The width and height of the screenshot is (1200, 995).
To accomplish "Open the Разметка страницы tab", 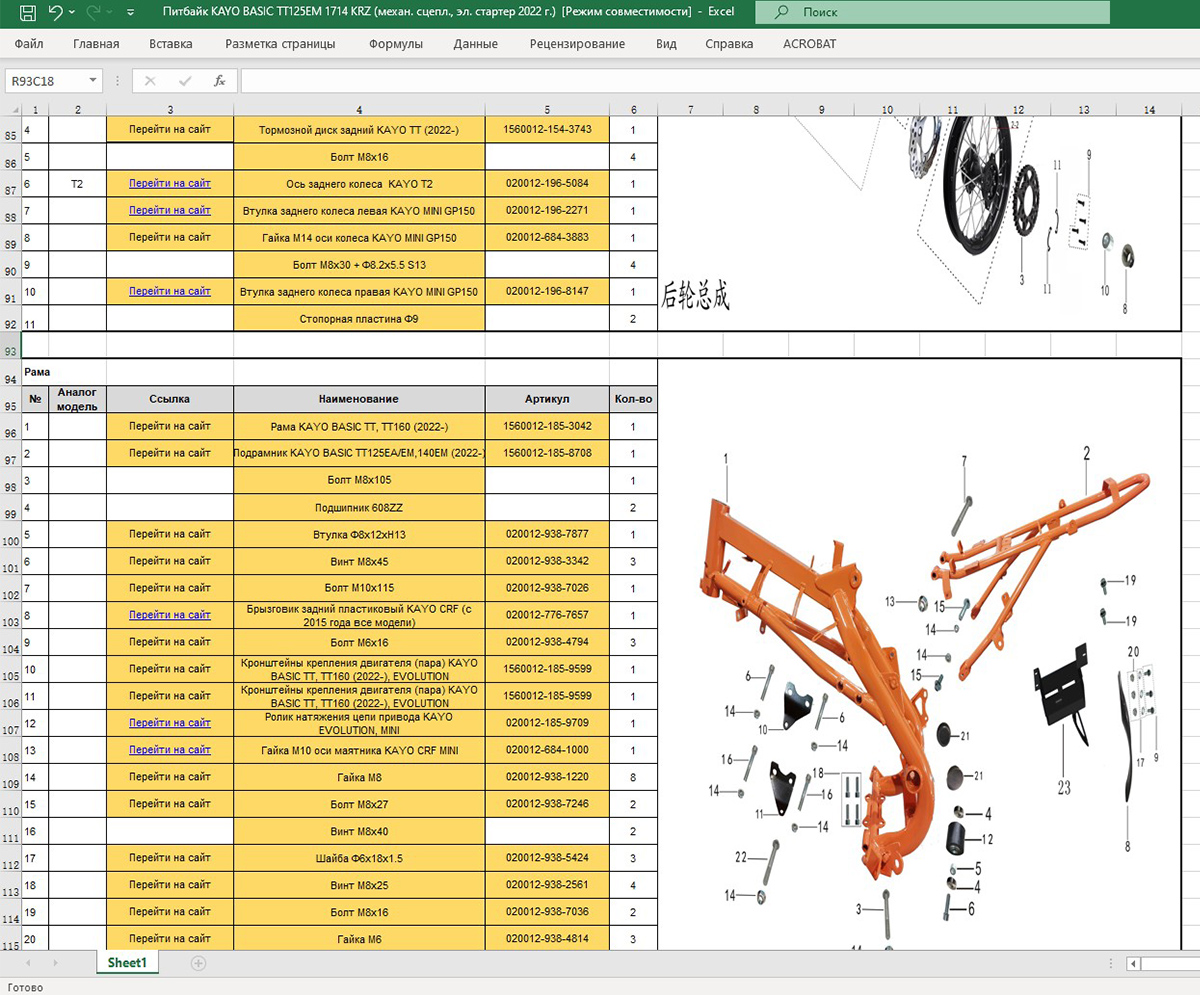I will [280, 44].
